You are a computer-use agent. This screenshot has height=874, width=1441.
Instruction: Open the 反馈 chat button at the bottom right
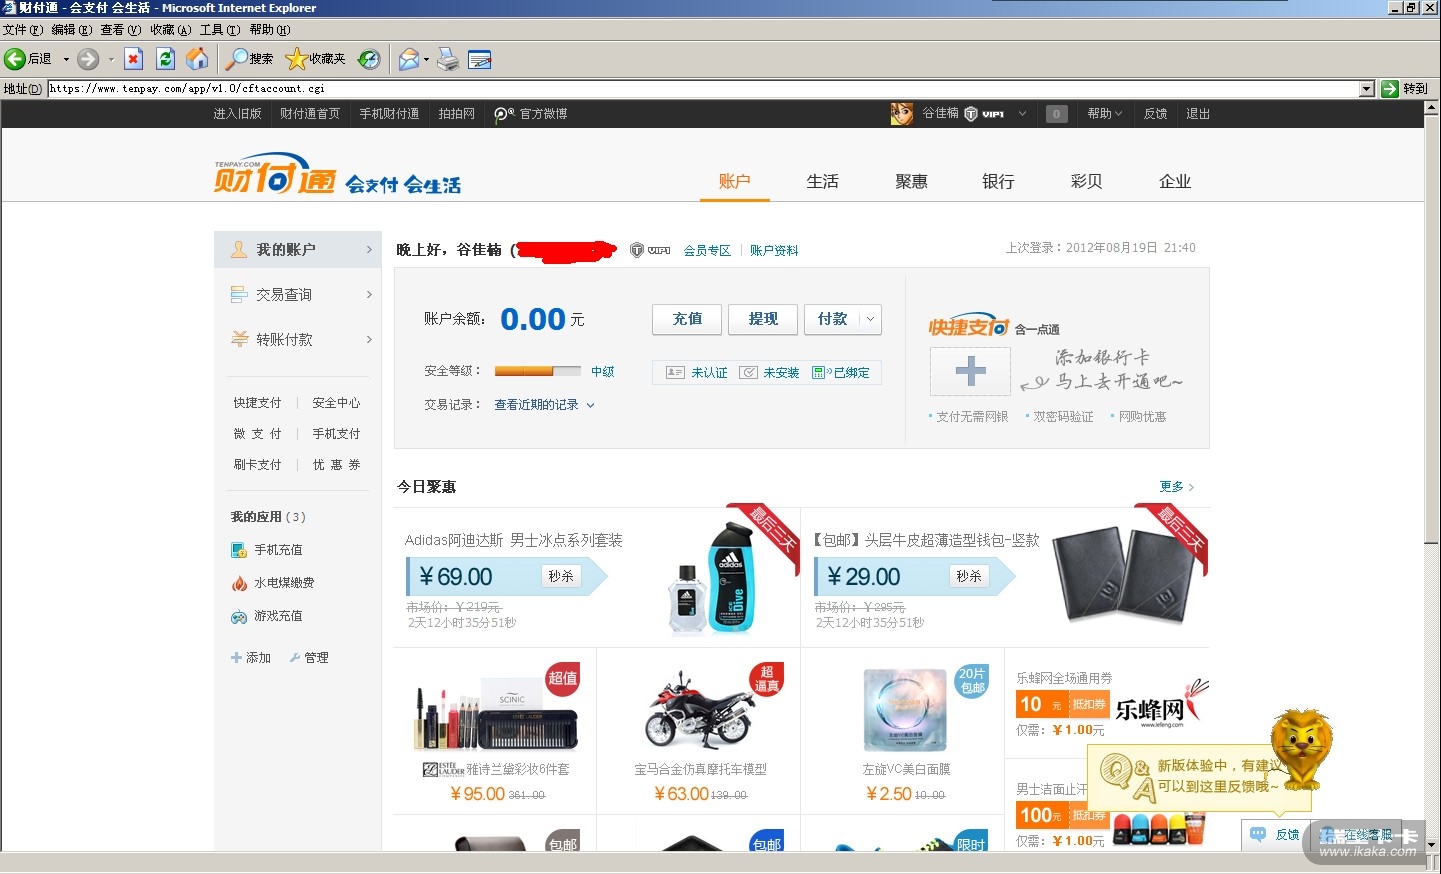coord(1274,834)
